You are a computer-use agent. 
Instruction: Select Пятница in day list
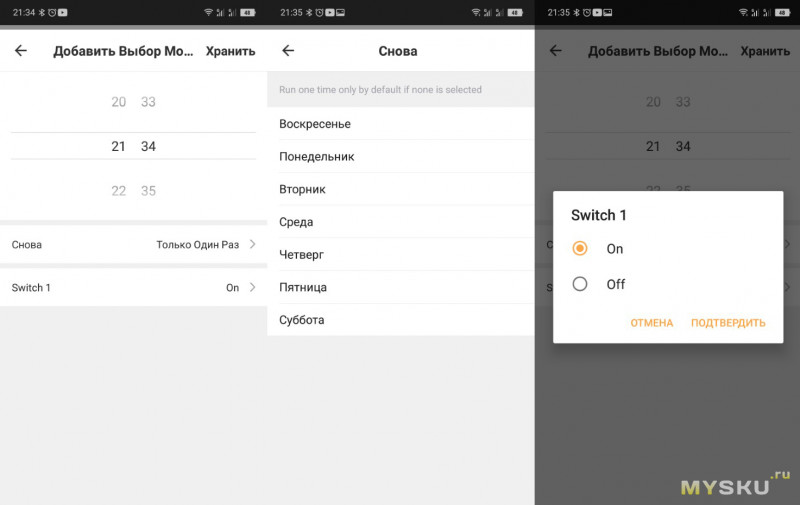point(401,287)
